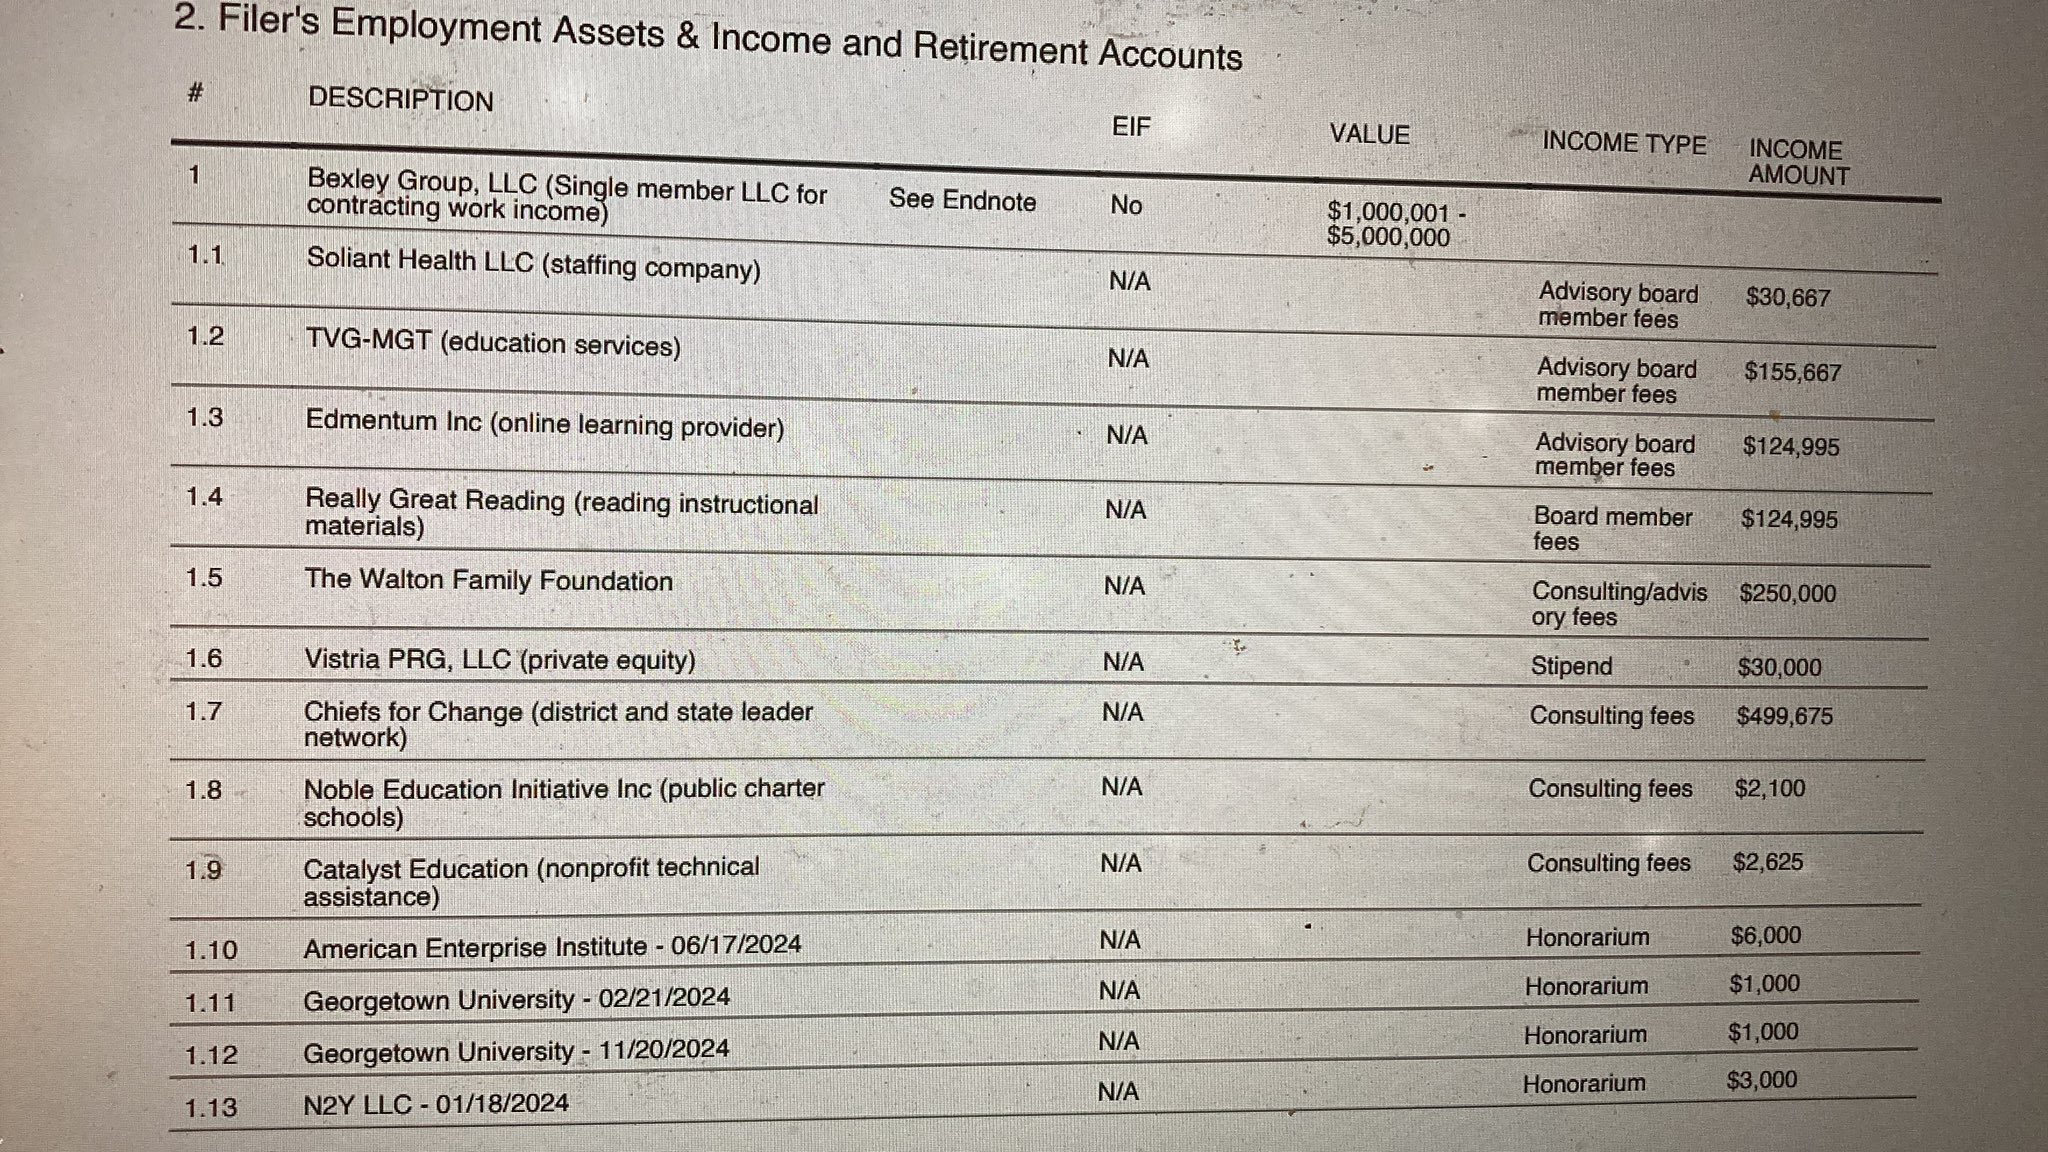Click Chiefs for Change description
Screen dimensions: 2048x1152
[558, 724]
